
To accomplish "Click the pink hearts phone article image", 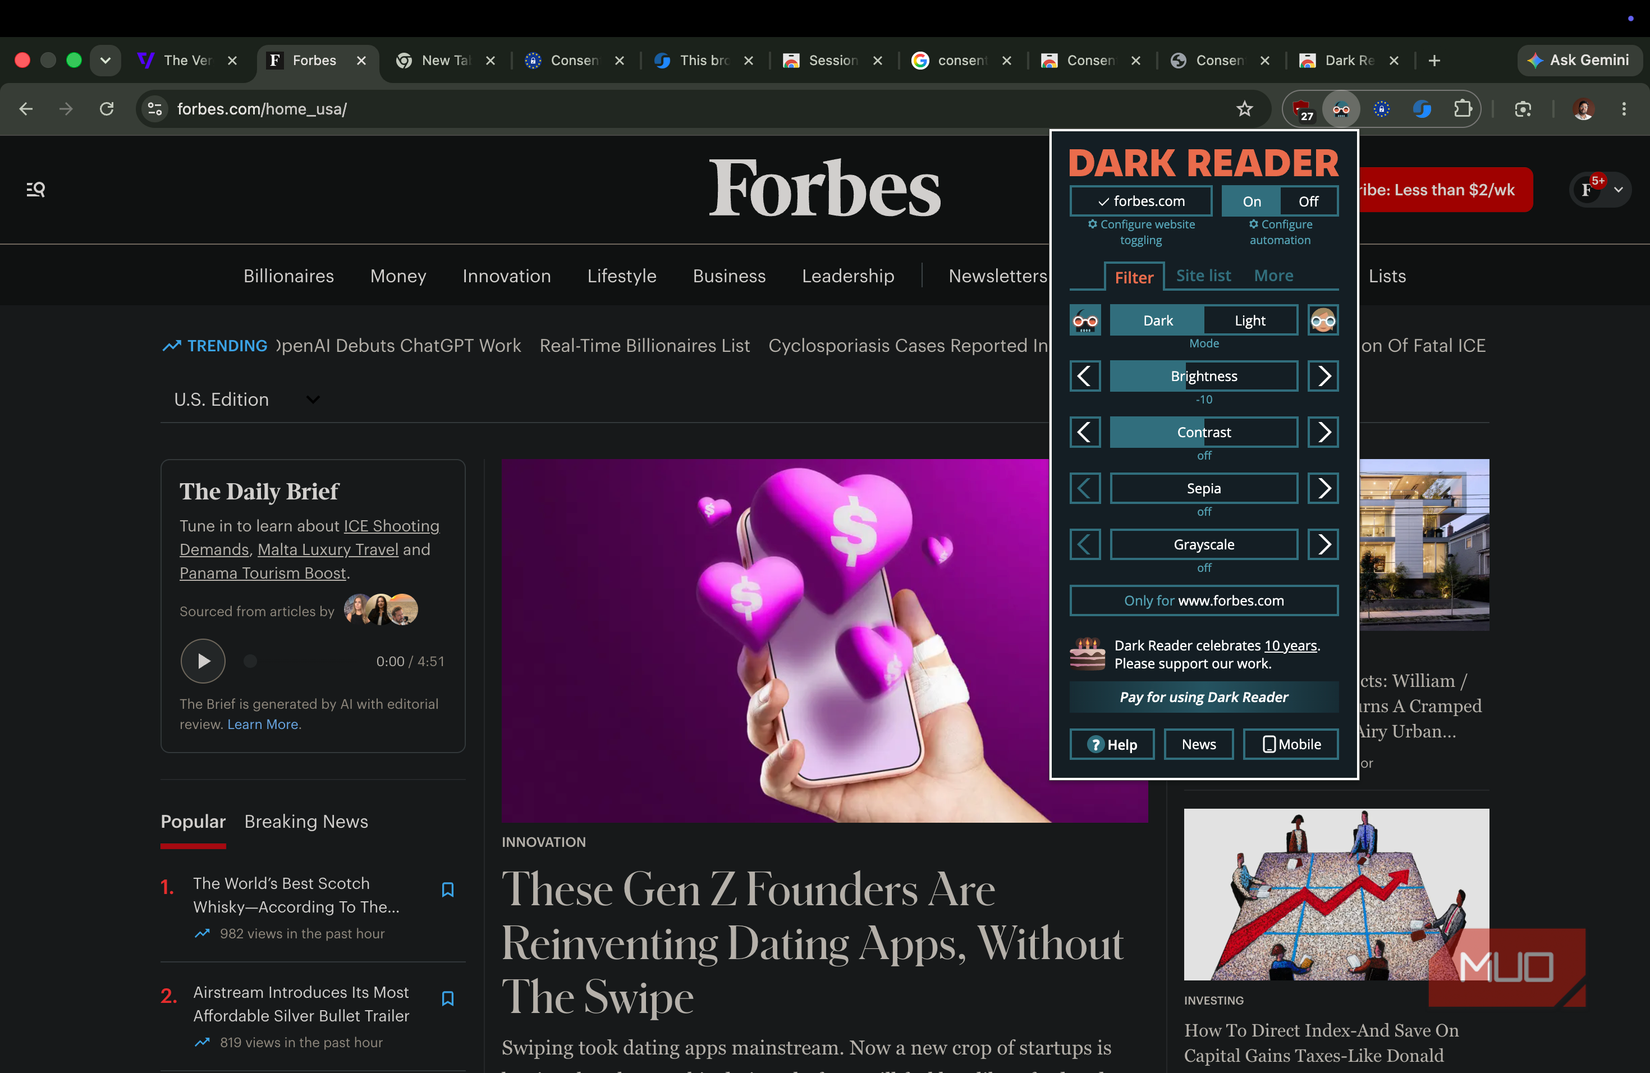I will (775, 641).
